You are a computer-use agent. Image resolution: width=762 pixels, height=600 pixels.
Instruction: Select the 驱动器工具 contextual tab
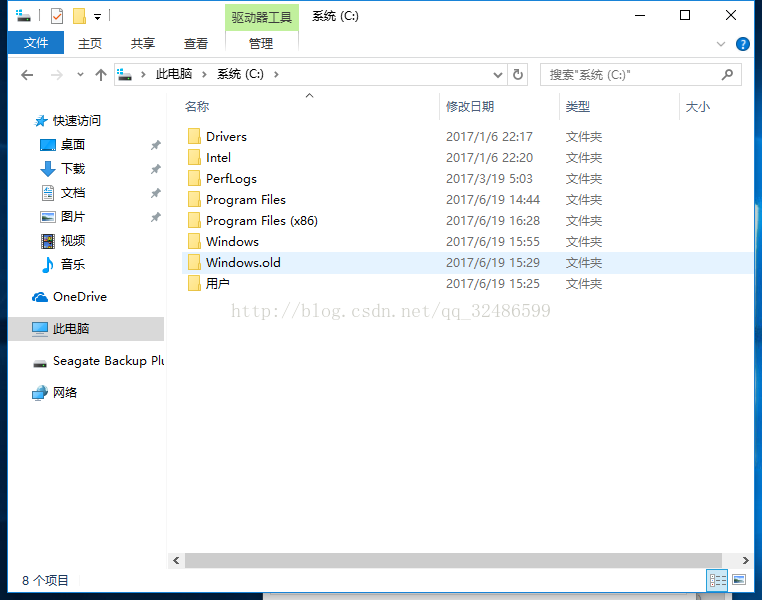(261, 17)
